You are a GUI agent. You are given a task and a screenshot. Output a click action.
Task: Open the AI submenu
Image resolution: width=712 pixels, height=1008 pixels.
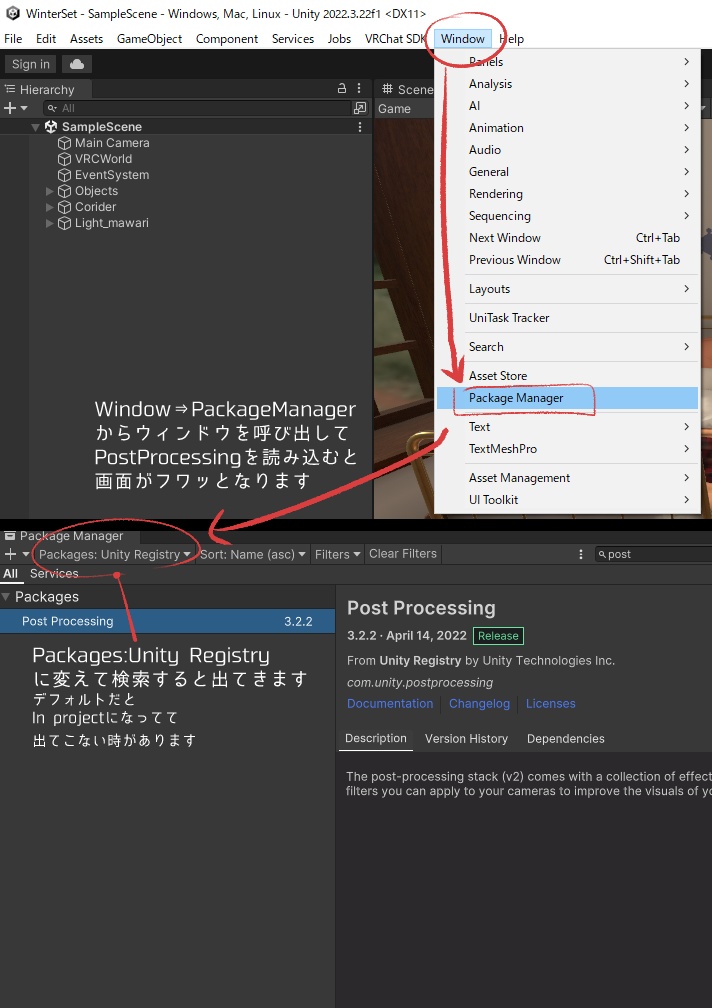[x=567, y=105]
